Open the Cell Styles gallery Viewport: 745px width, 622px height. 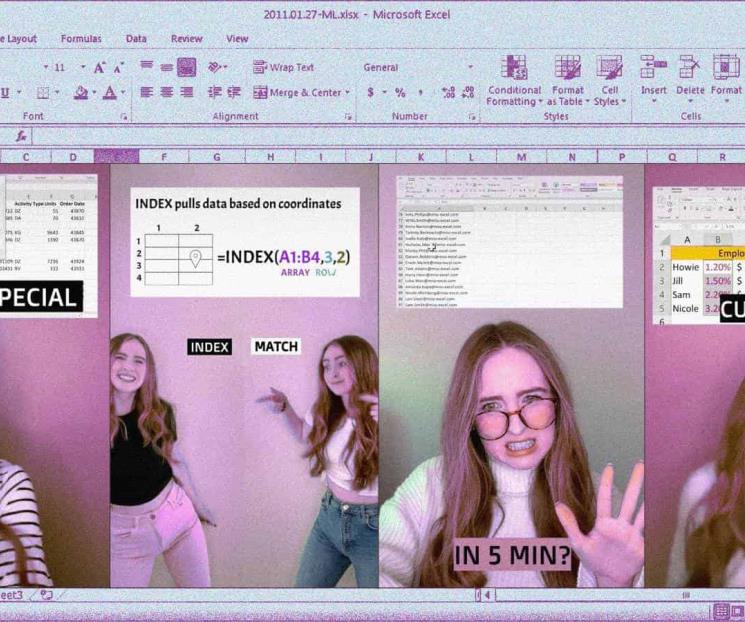coord(610,81)
